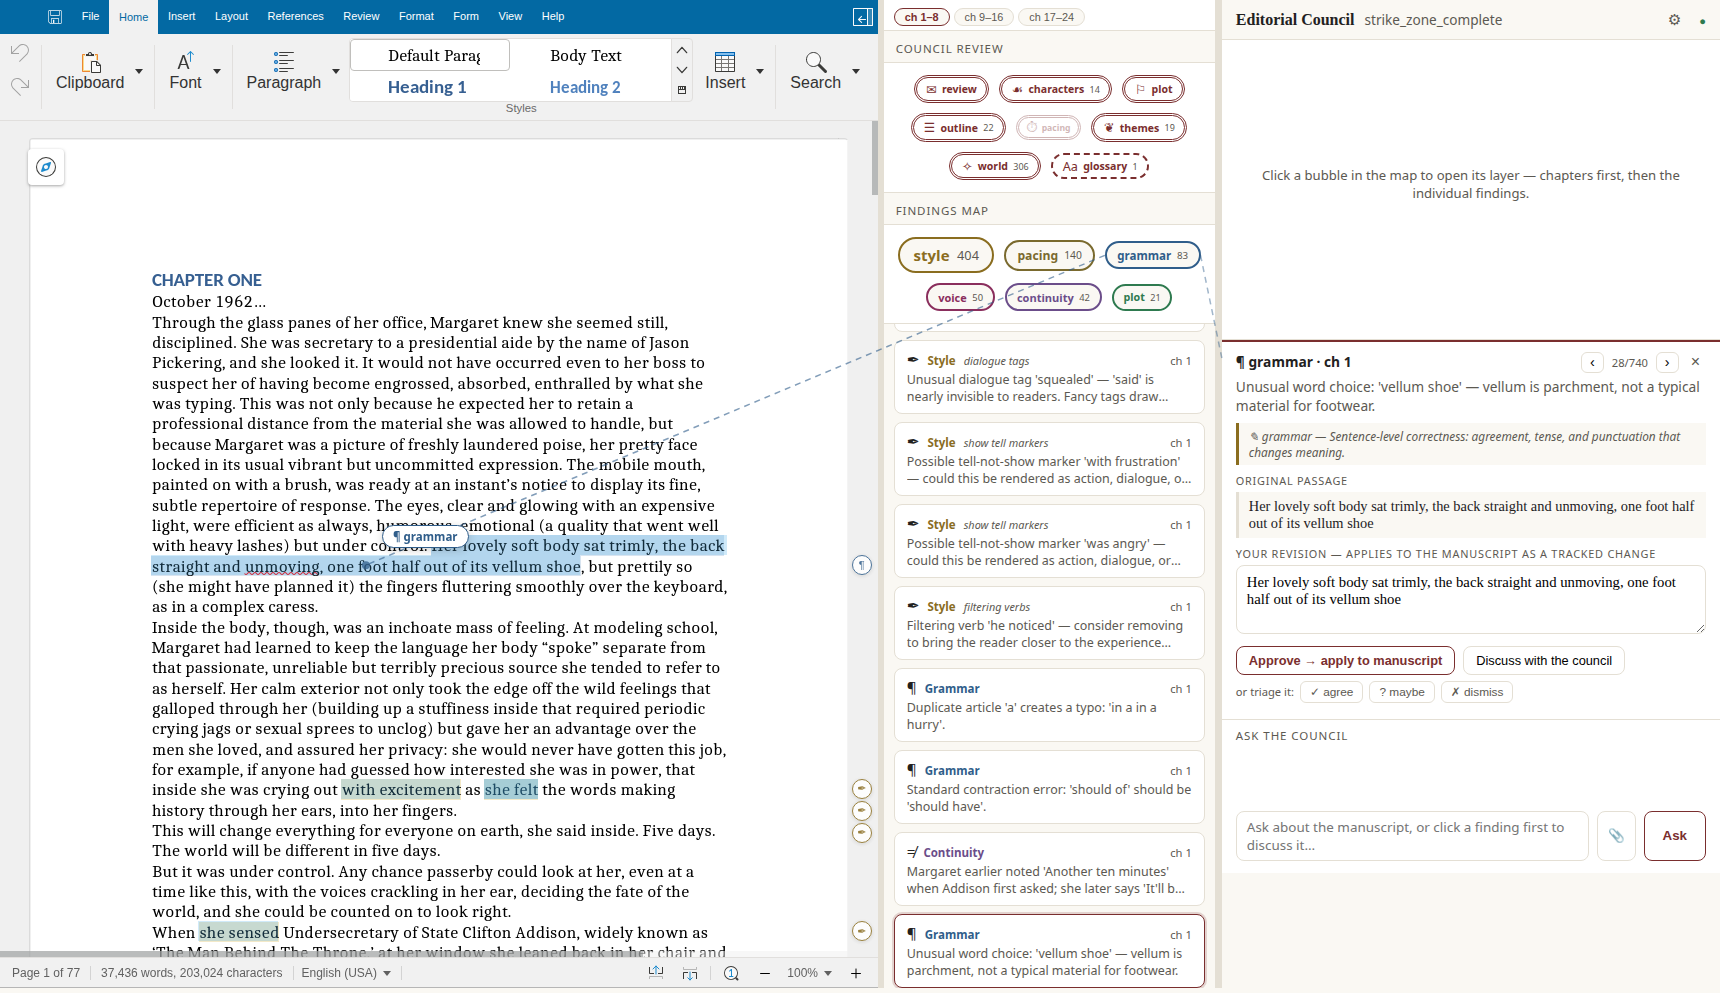
Task: Toggle the glossary 1 chip
Action: pyautogui.click(x=1099, y=166)
